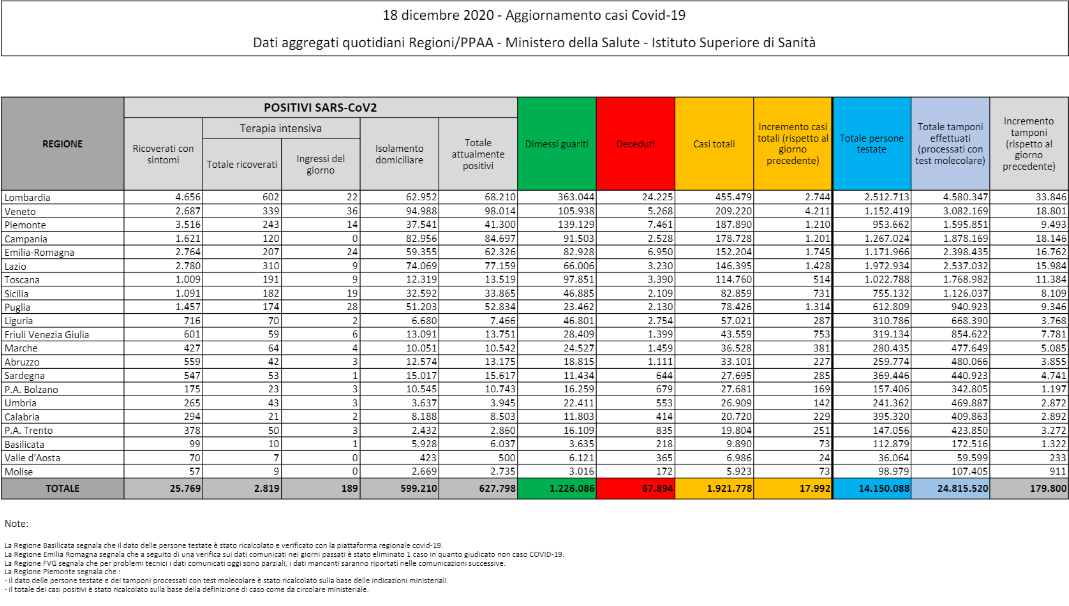Image resolution: width=1069 pixels, height=606 pixels.
Task: Select total Ingressi del giorno value 189
Action: (350, 489)
